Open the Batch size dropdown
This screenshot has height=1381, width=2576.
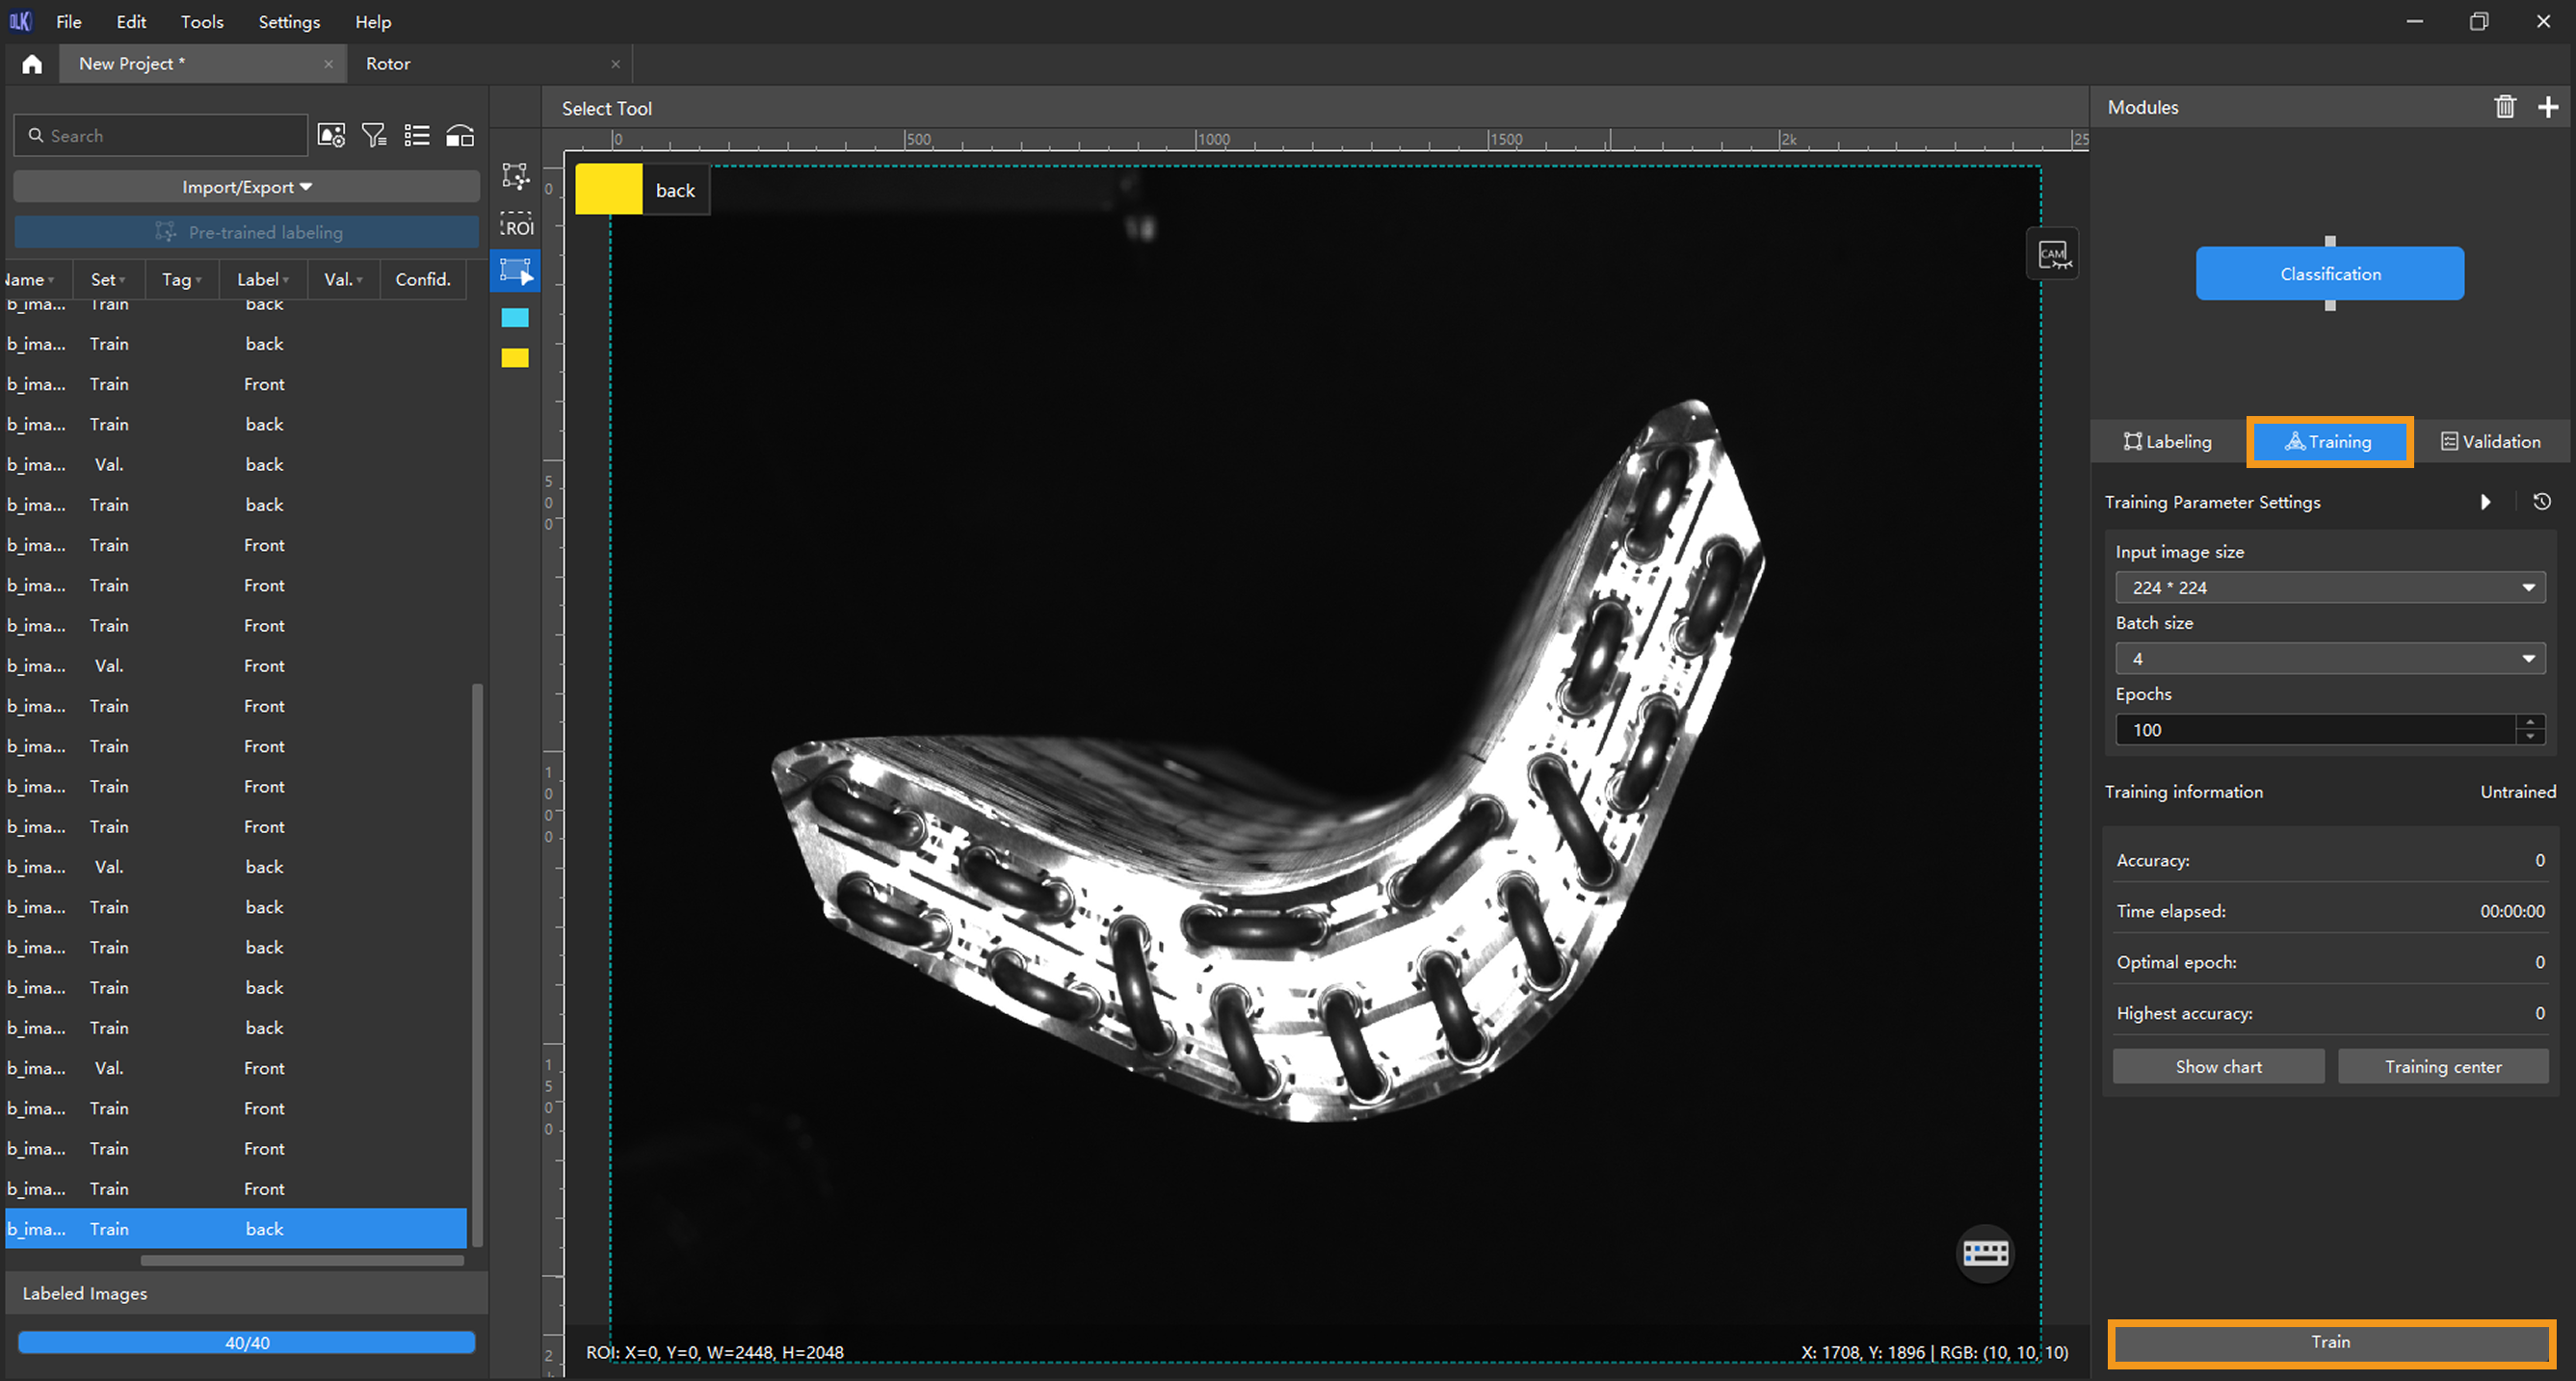2330,659
